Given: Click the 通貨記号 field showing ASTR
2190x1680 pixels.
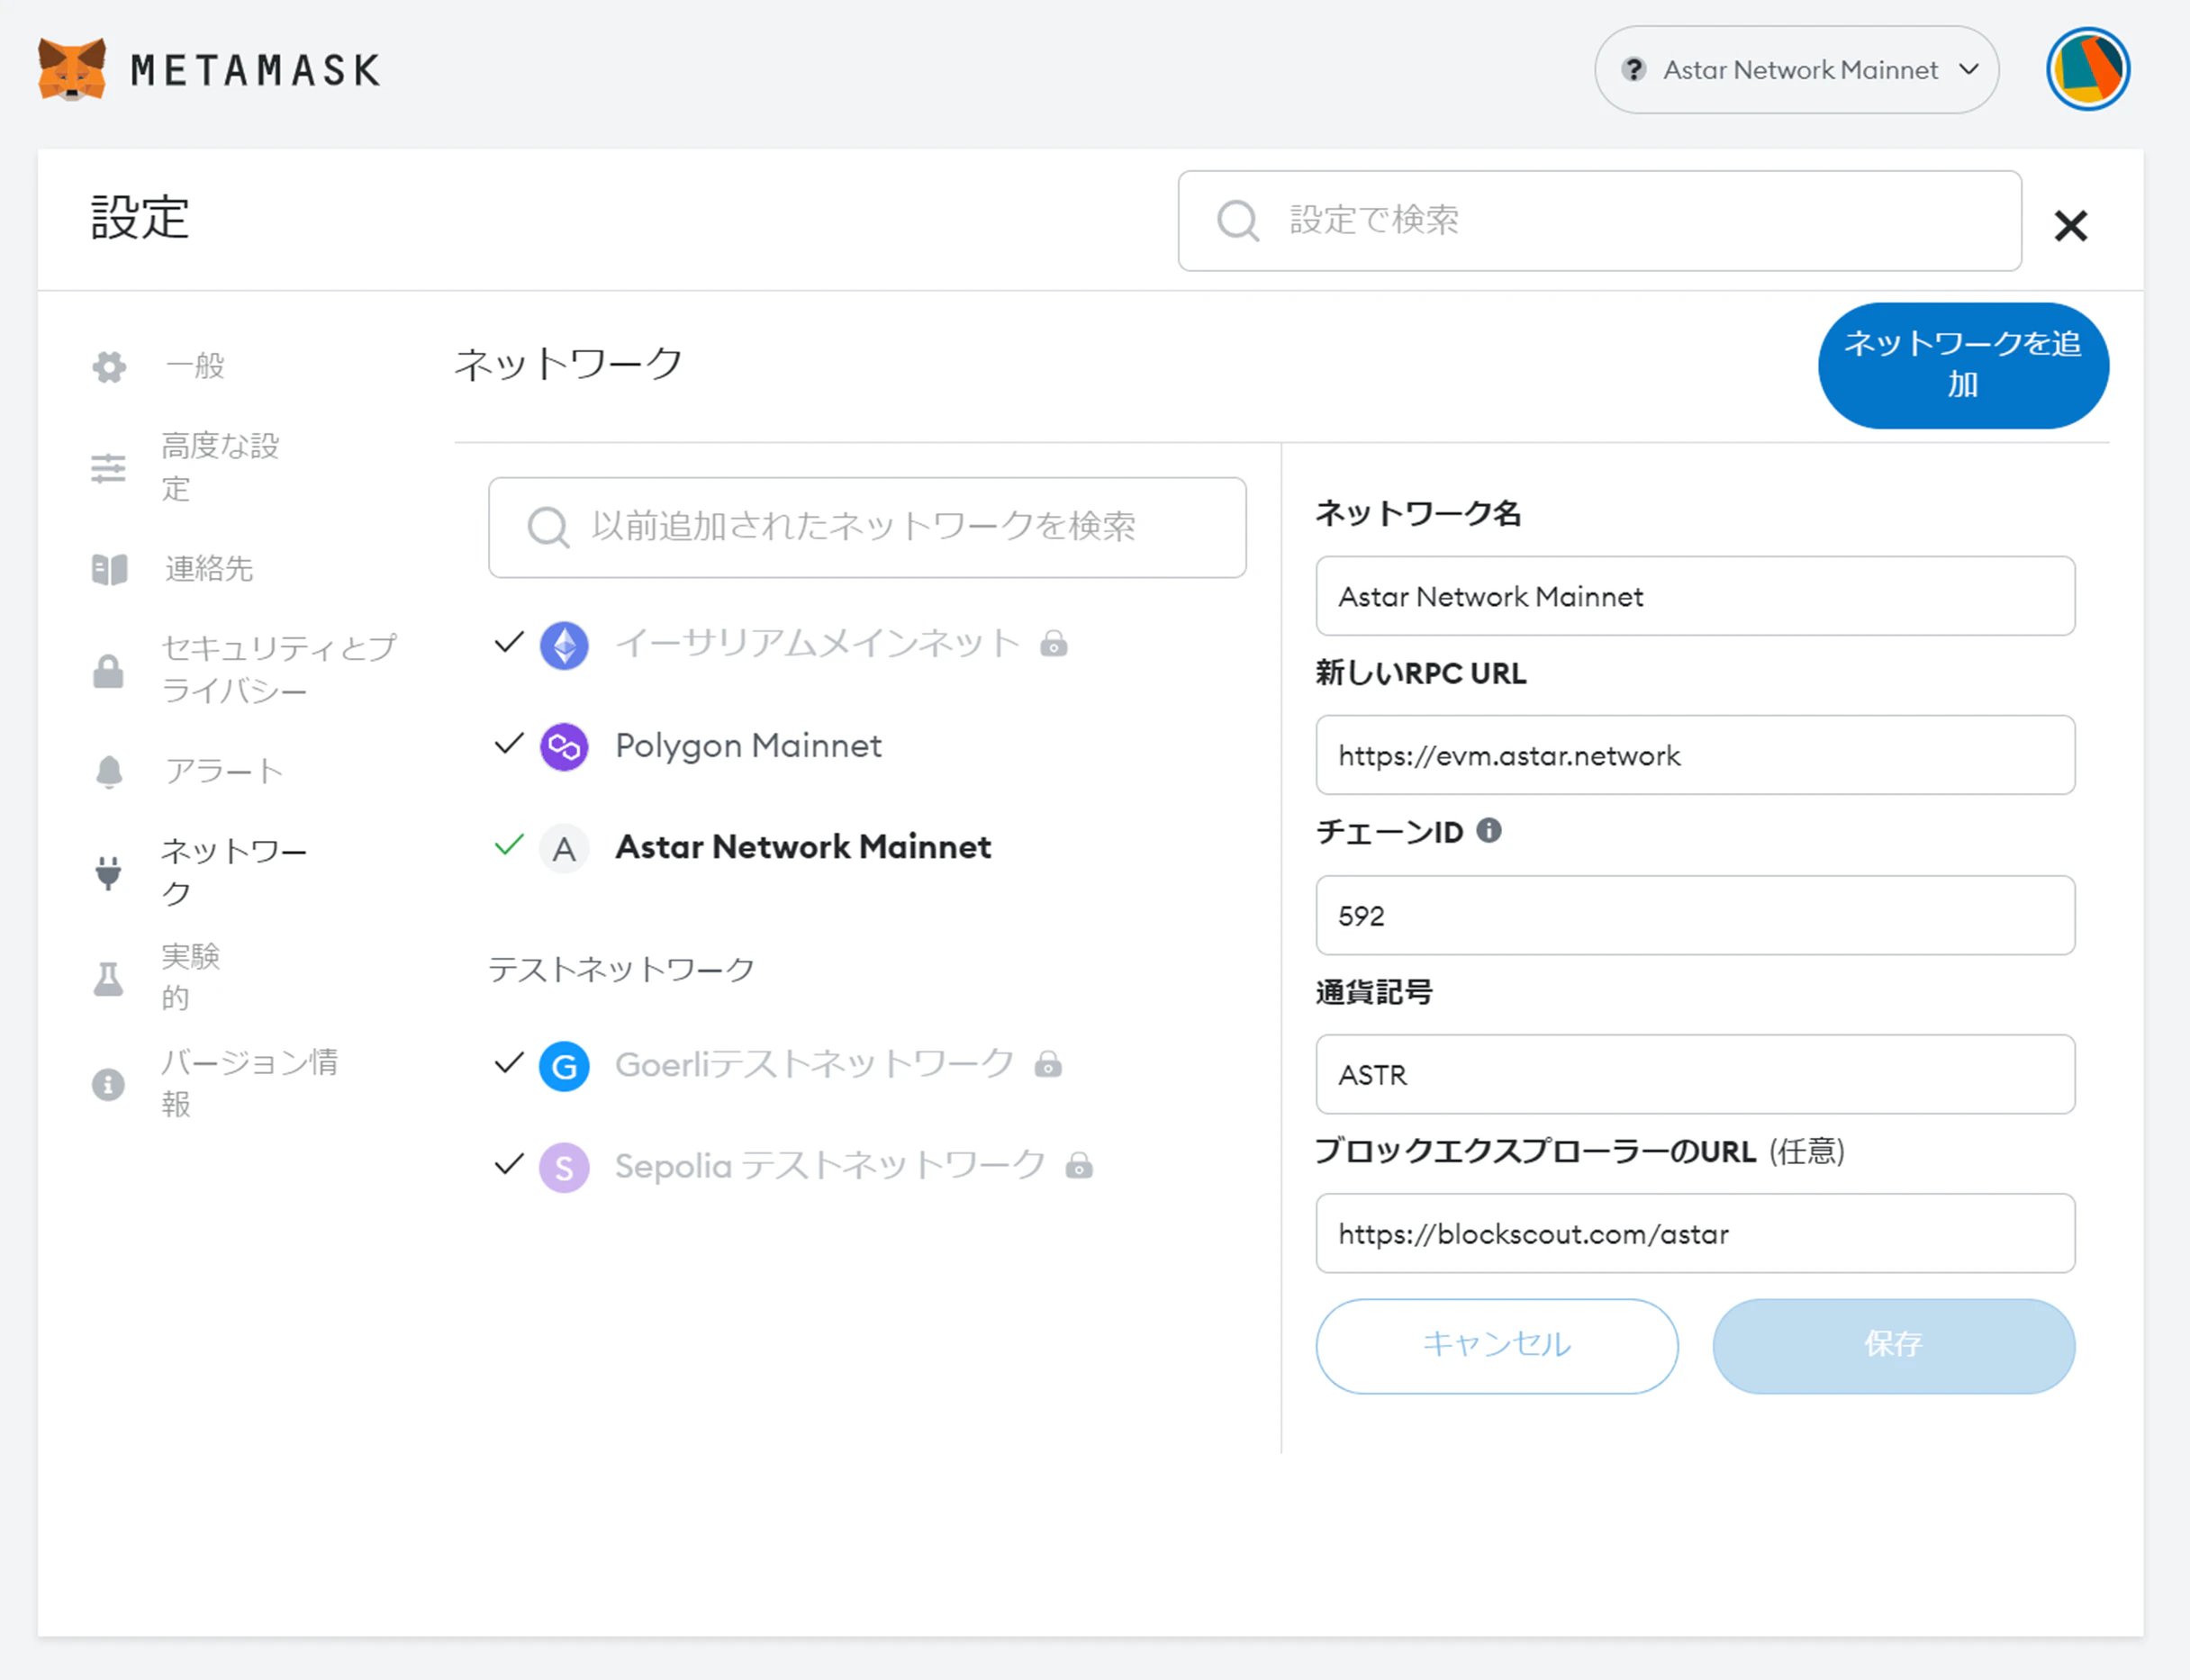Looking at the screenshot, I should (x=1695, y=1074).
